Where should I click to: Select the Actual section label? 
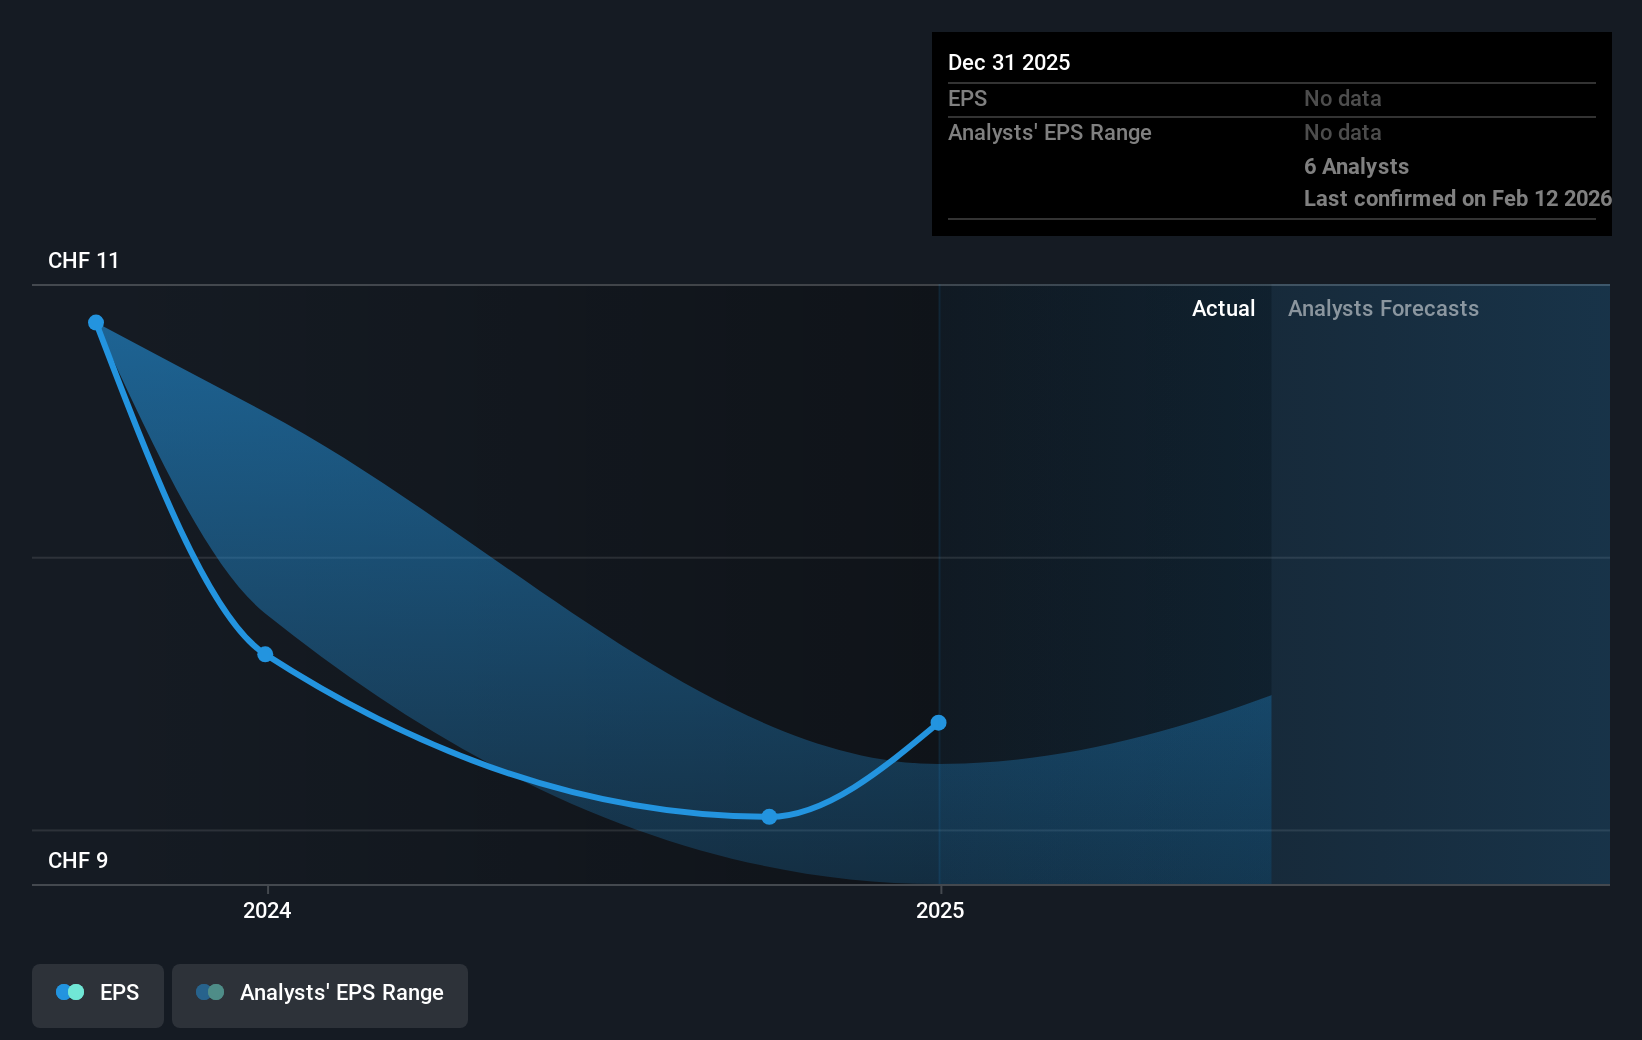pyautogui.click(x=1222, y=309)
